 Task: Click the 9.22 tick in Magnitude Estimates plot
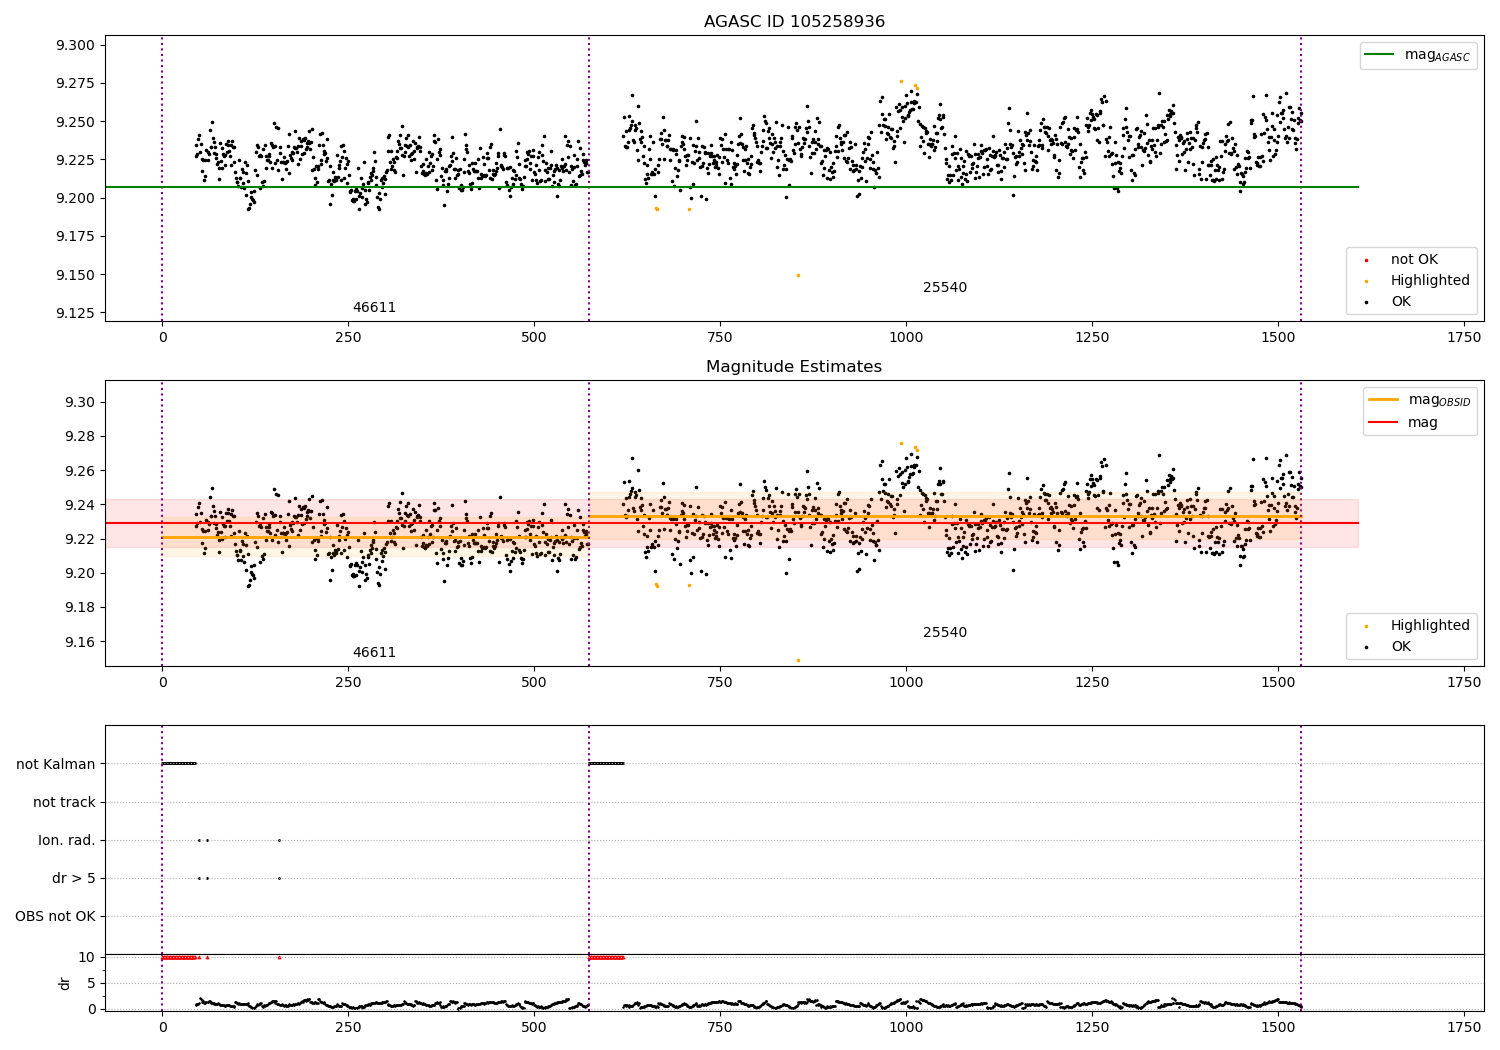point(79,540)
